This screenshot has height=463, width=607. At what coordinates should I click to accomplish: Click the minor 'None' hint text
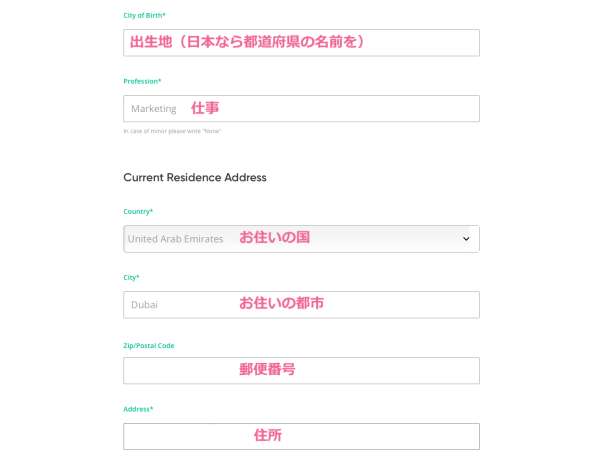pyautogui.click(x=172, y=131)
